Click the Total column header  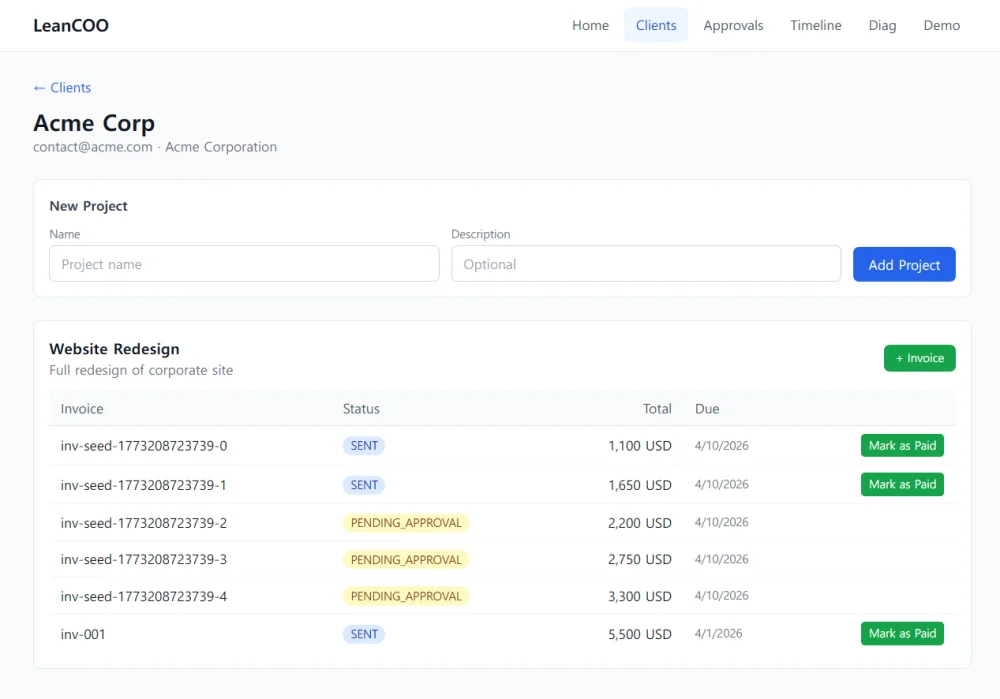(x=657, y=409)
